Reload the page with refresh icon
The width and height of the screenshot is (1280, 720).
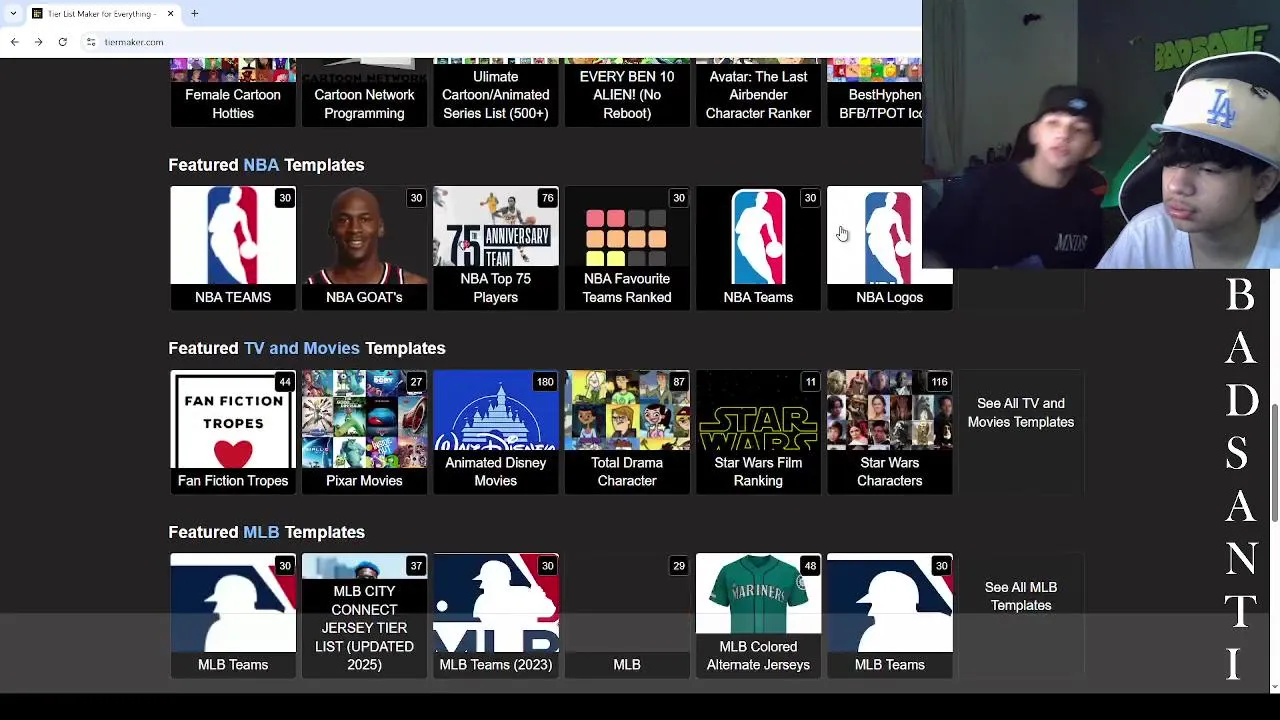click(x=62, y=42)
